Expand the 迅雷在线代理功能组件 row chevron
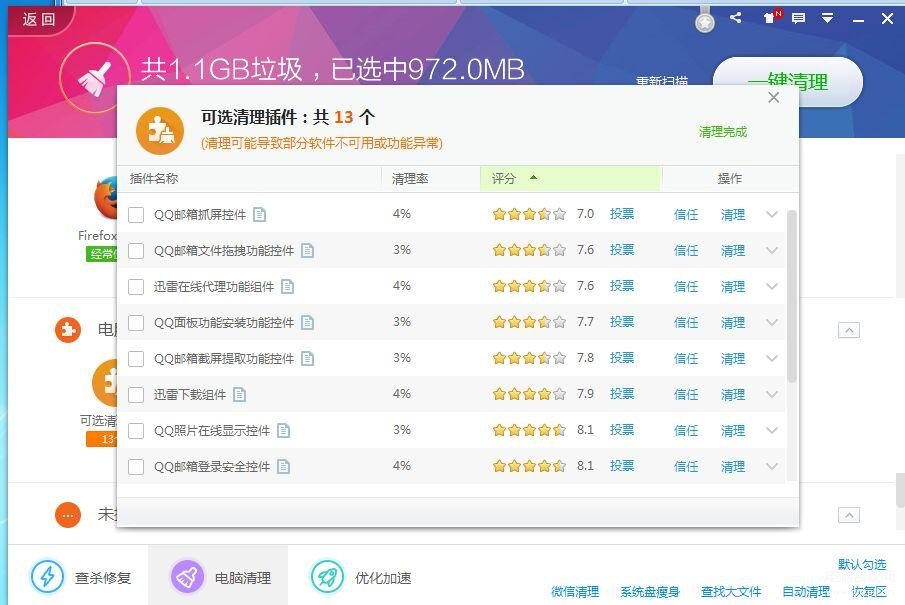The image size is (905, 605). tap(772, 286)
